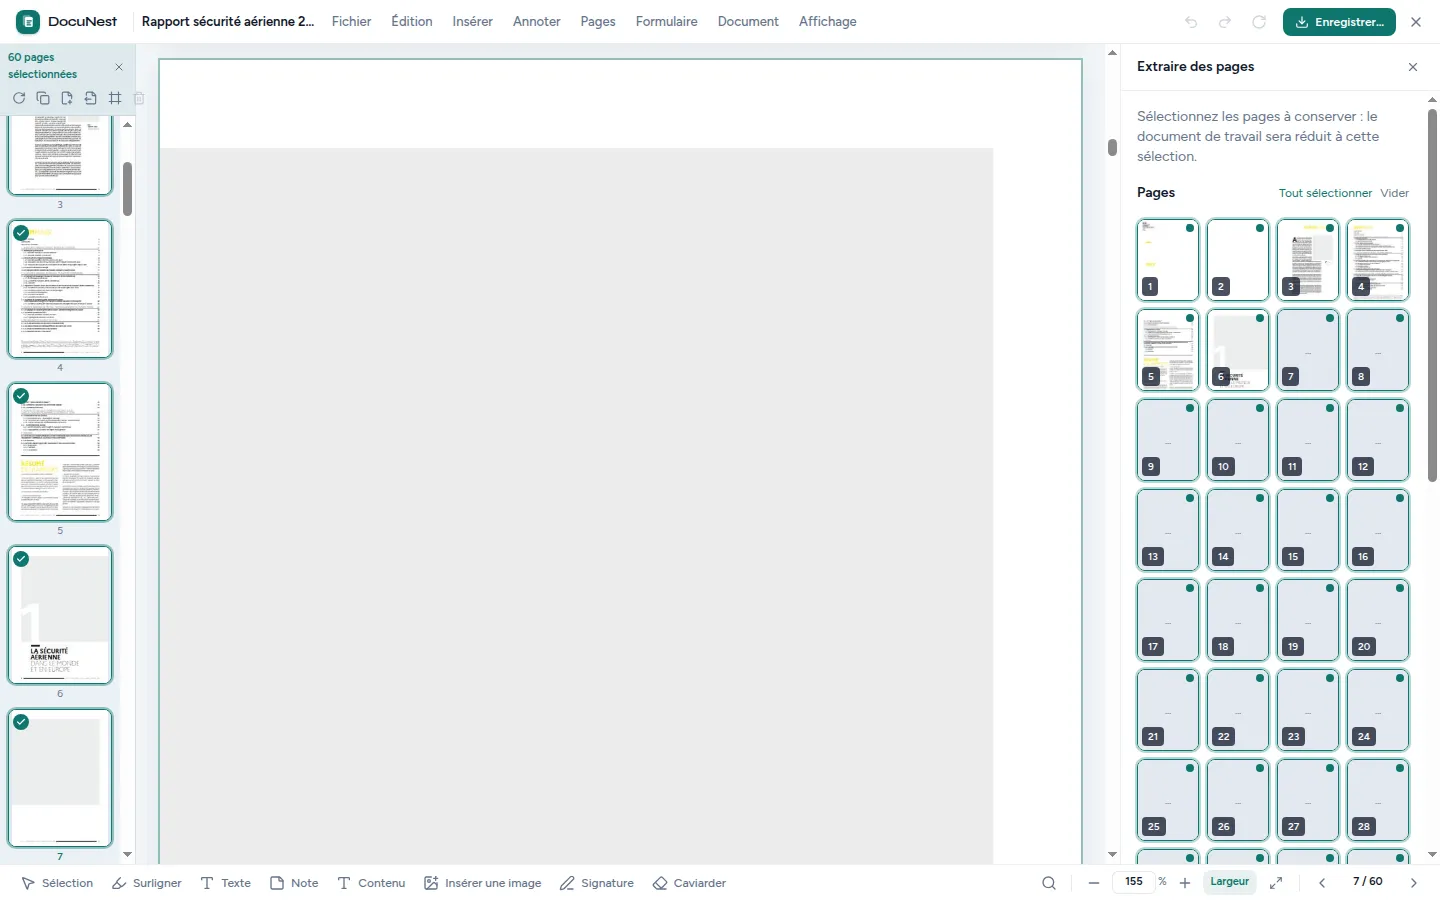
Task: Click the undo arrow in the top bar
Action: click(x=1191, y=22)
